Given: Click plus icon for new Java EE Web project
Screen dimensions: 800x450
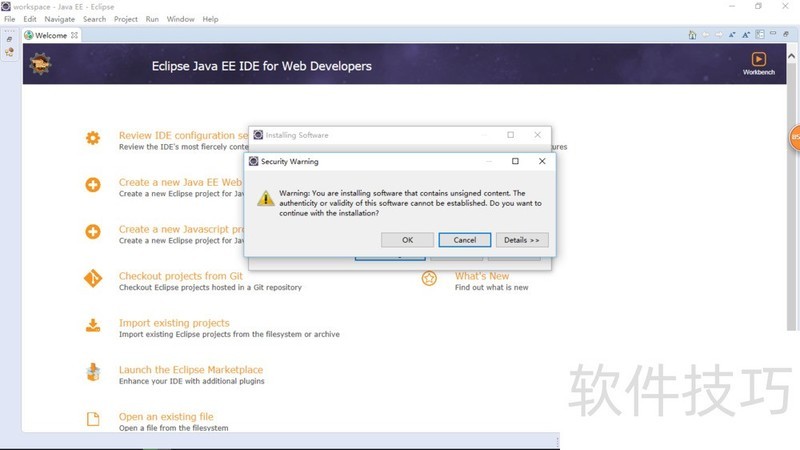Looking at the screenshot, I should [x=93, y=185].
